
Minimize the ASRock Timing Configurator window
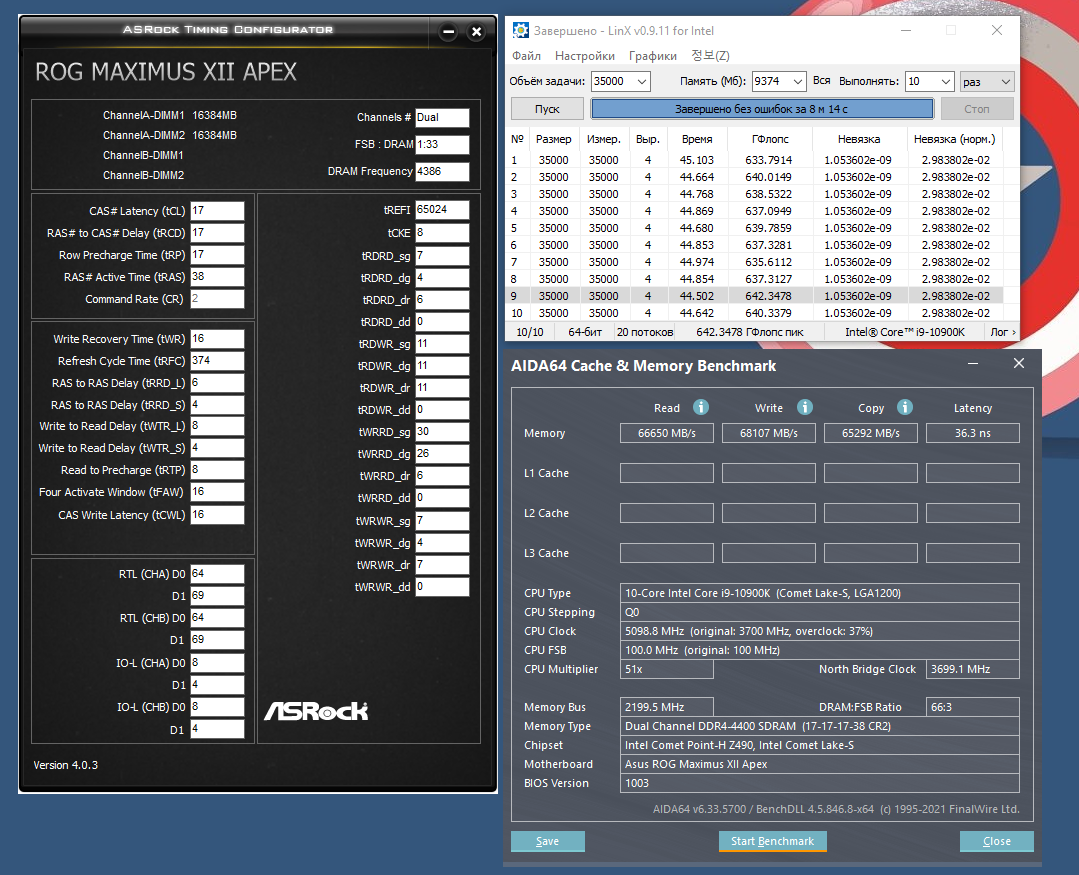pos(448,32)
